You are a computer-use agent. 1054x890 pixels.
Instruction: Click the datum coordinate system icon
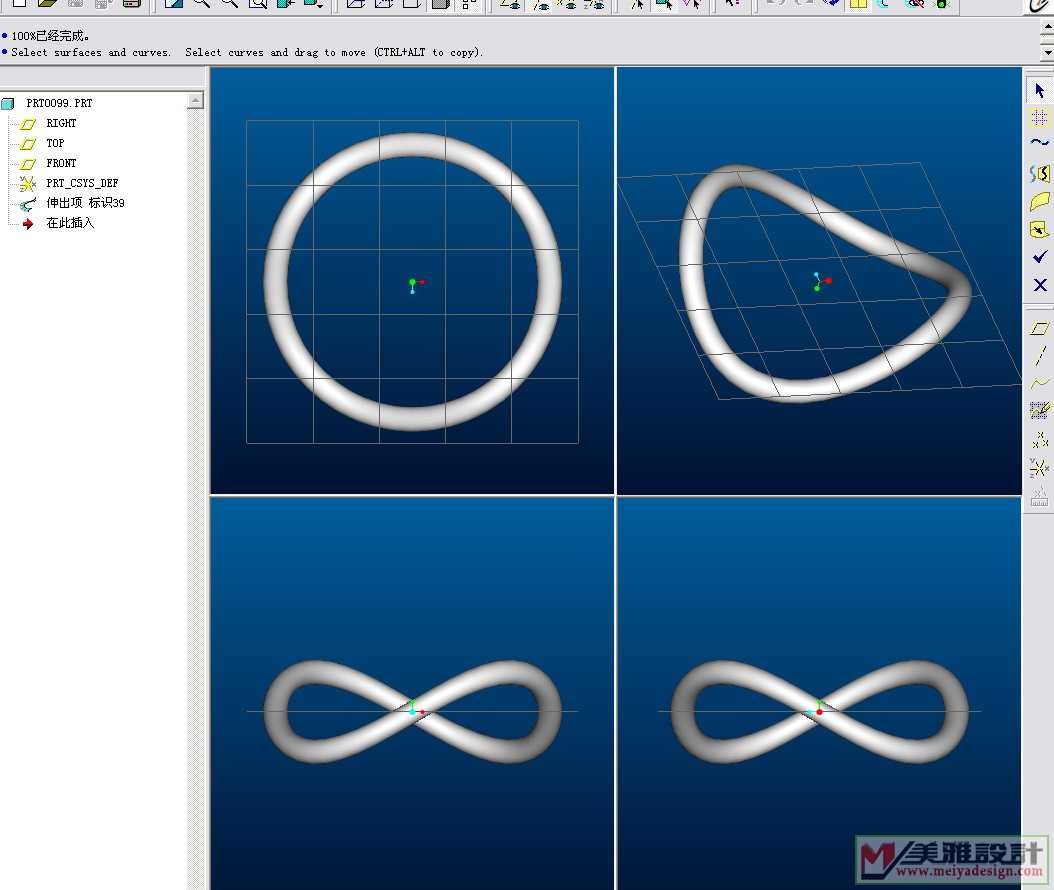pyautogui.click(x=1039, y=466)
